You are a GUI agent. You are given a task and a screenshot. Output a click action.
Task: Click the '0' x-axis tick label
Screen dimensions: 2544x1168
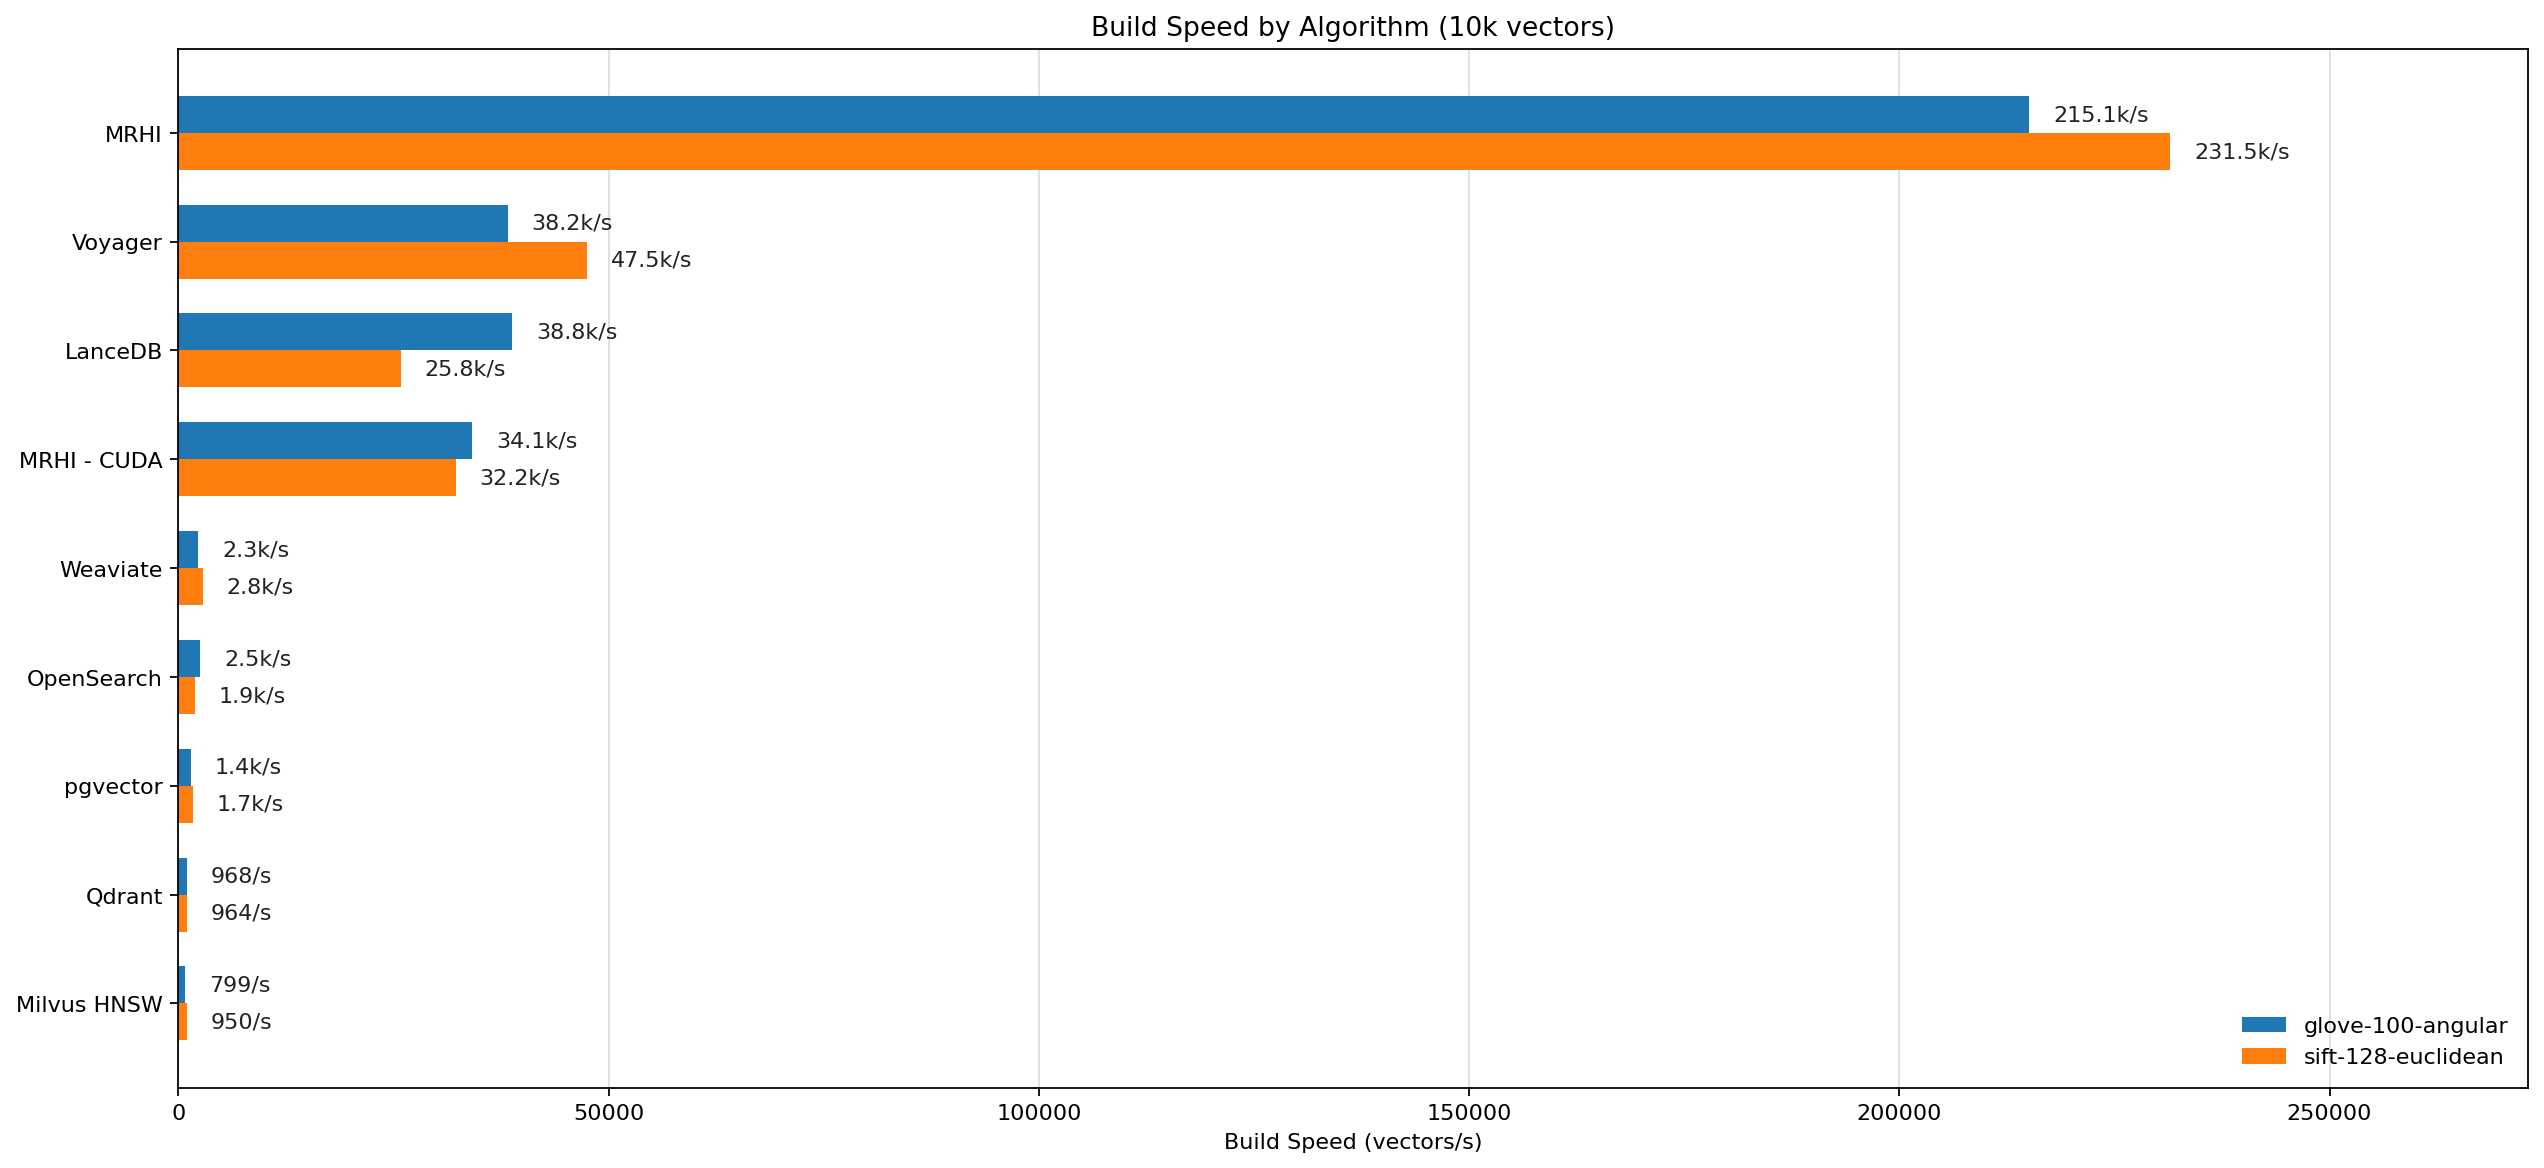(179, 1113)
